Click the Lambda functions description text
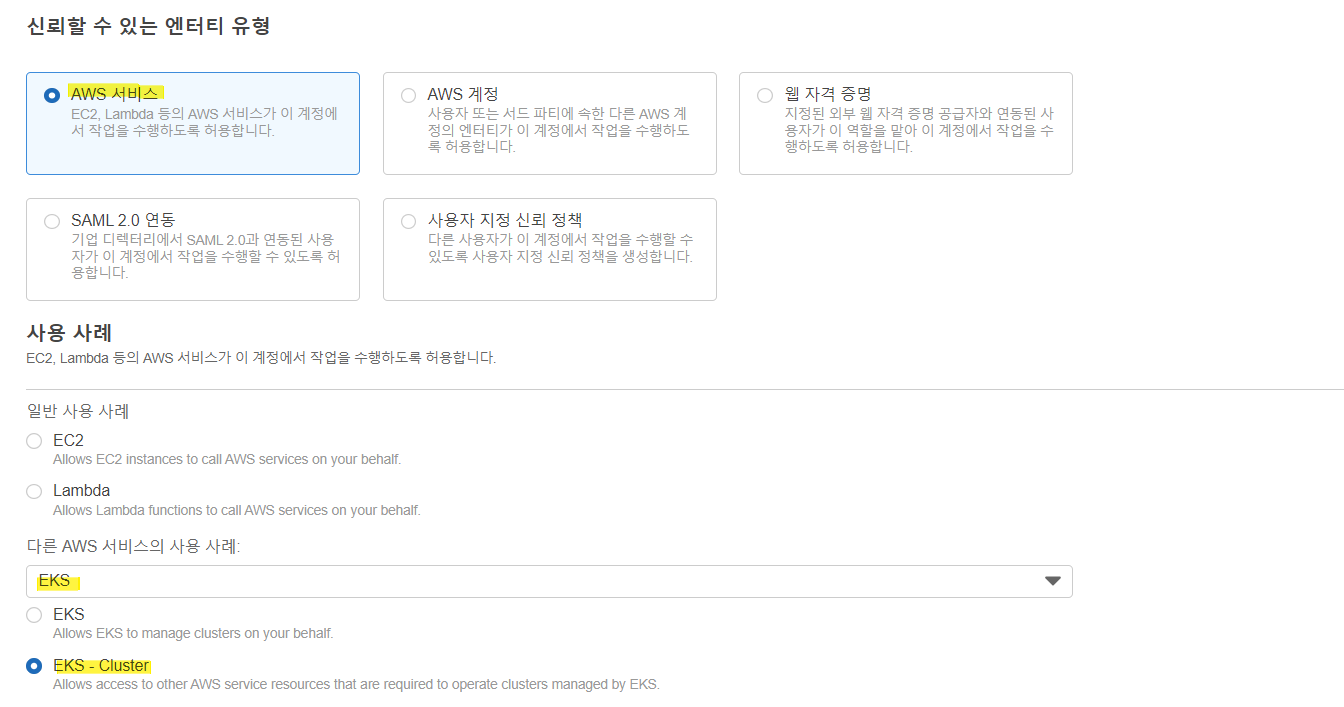Image resolution: width=1344 pixels, height=707 pixels. click(237, 510)
